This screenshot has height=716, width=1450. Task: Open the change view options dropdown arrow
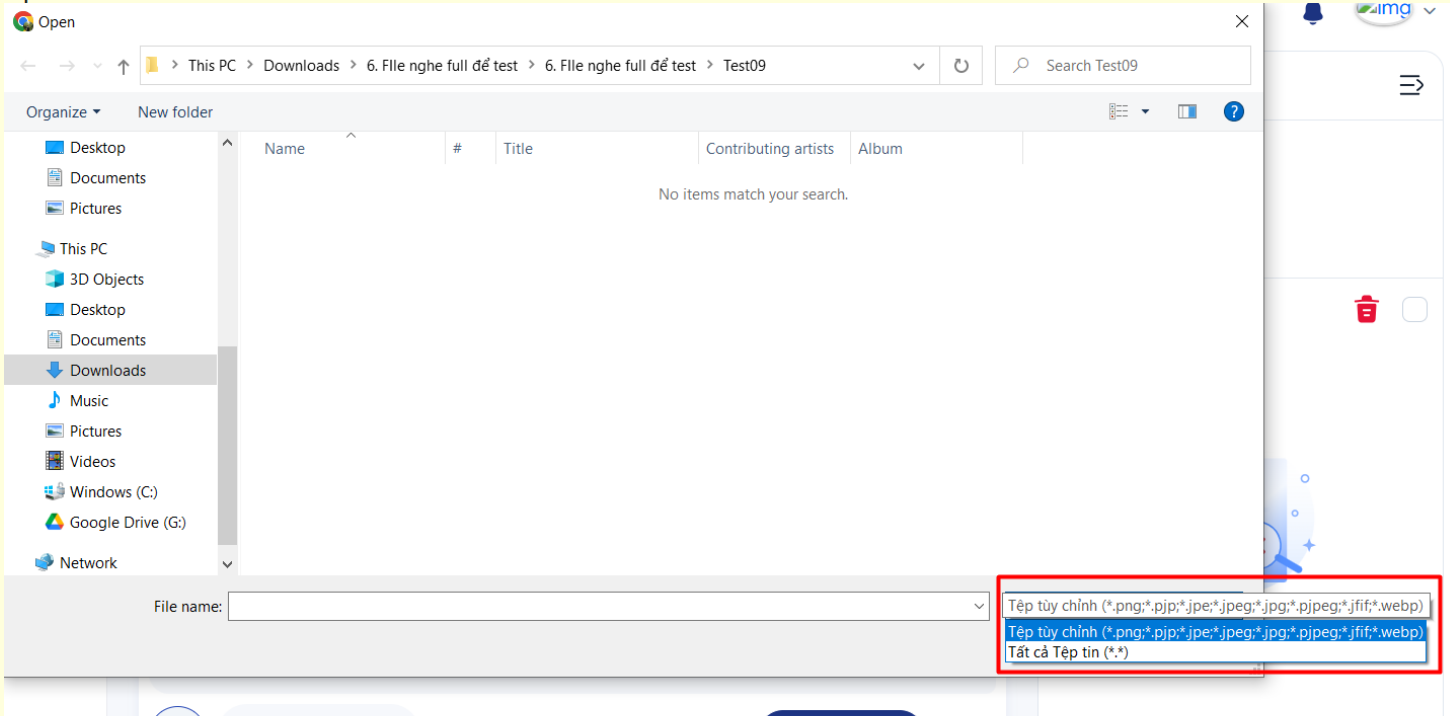(1146, 112)
